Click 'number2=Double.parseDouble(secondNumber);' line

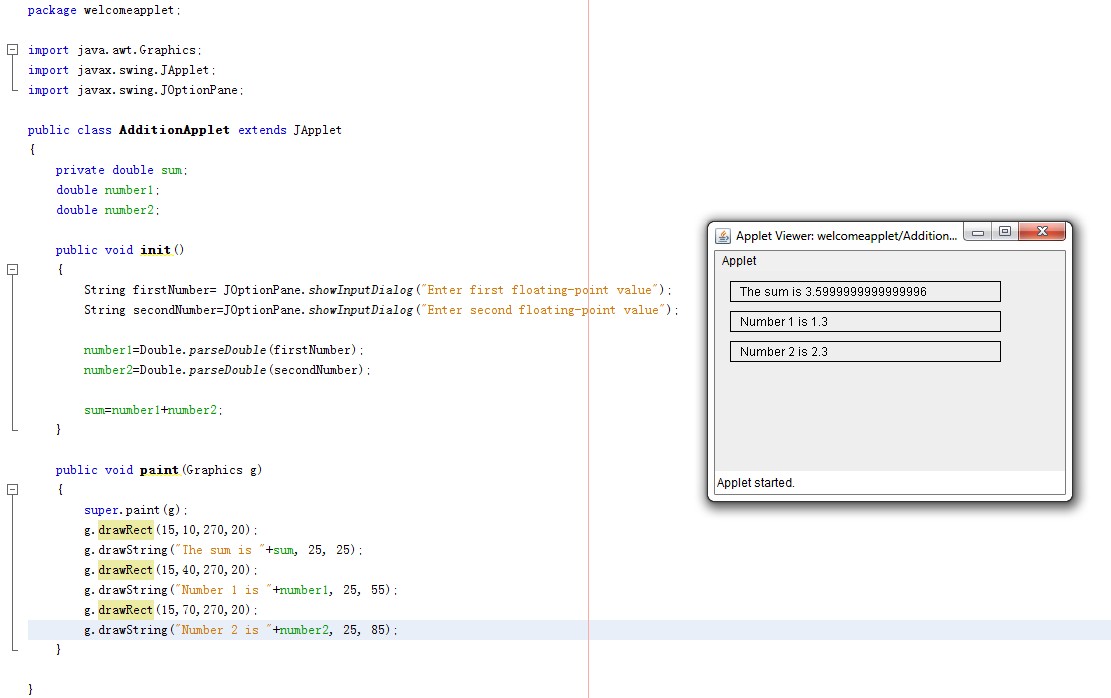227,370
